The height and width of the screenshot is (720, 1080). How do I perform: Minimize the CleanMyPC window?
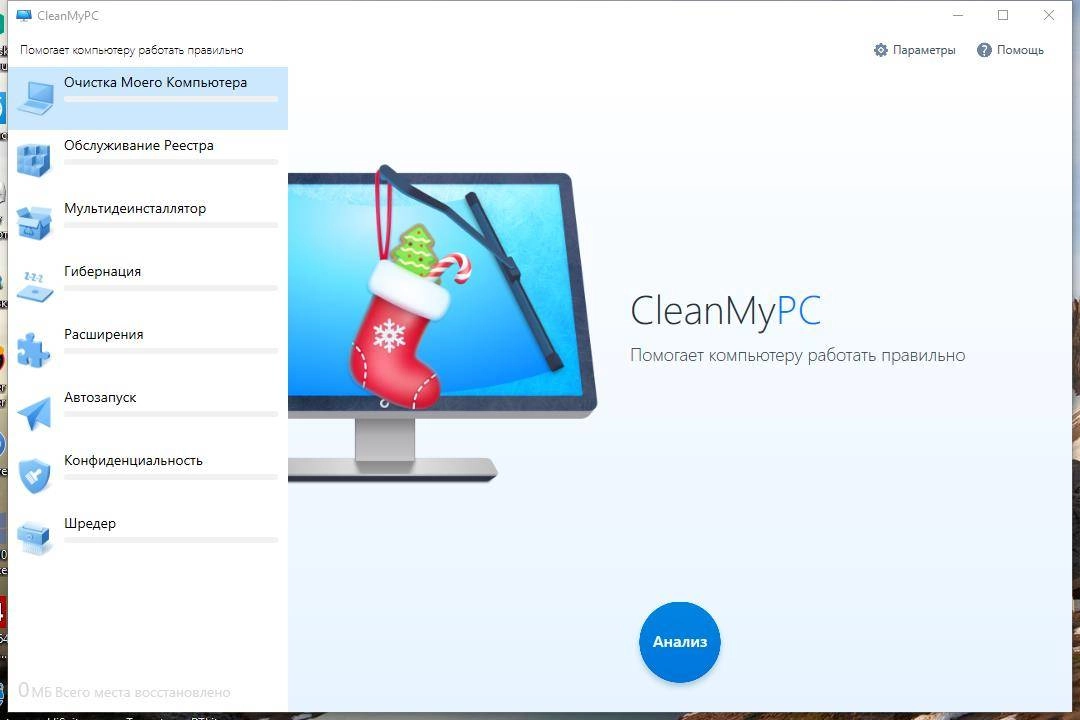coord(957,15)
